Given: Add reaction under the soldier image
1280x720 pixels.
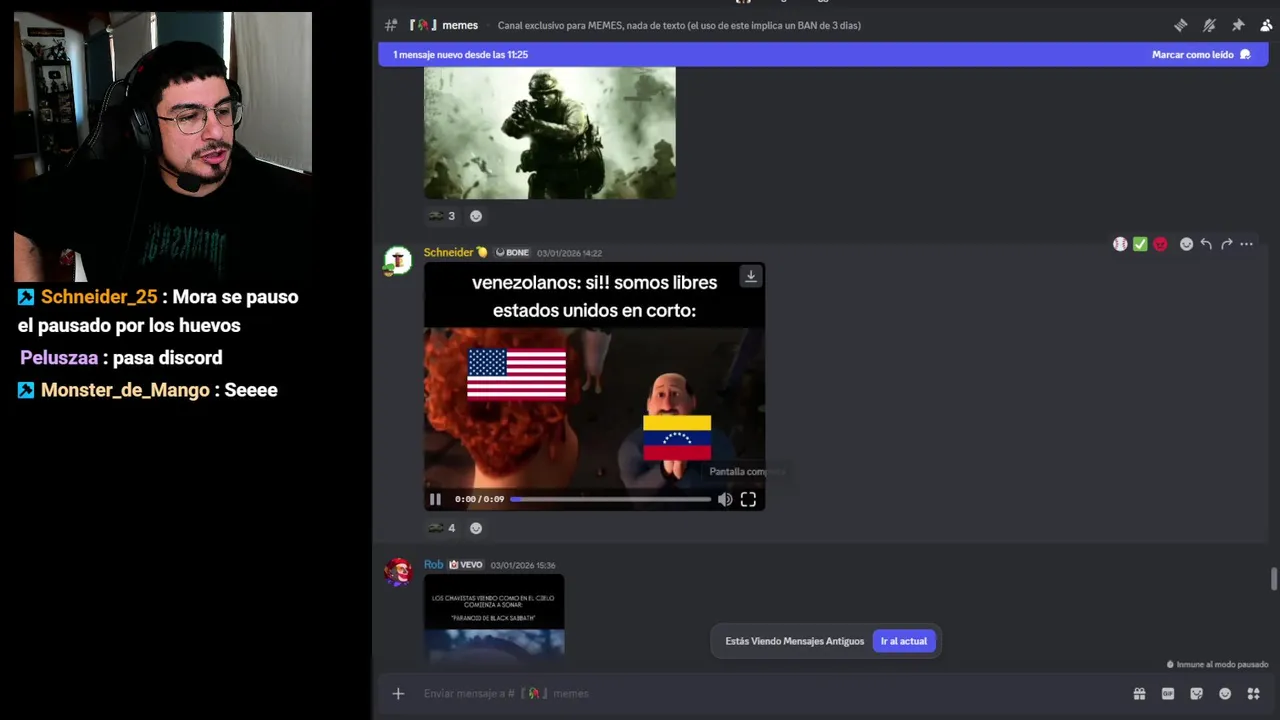Looking at the screenshot, I should 476,216.
